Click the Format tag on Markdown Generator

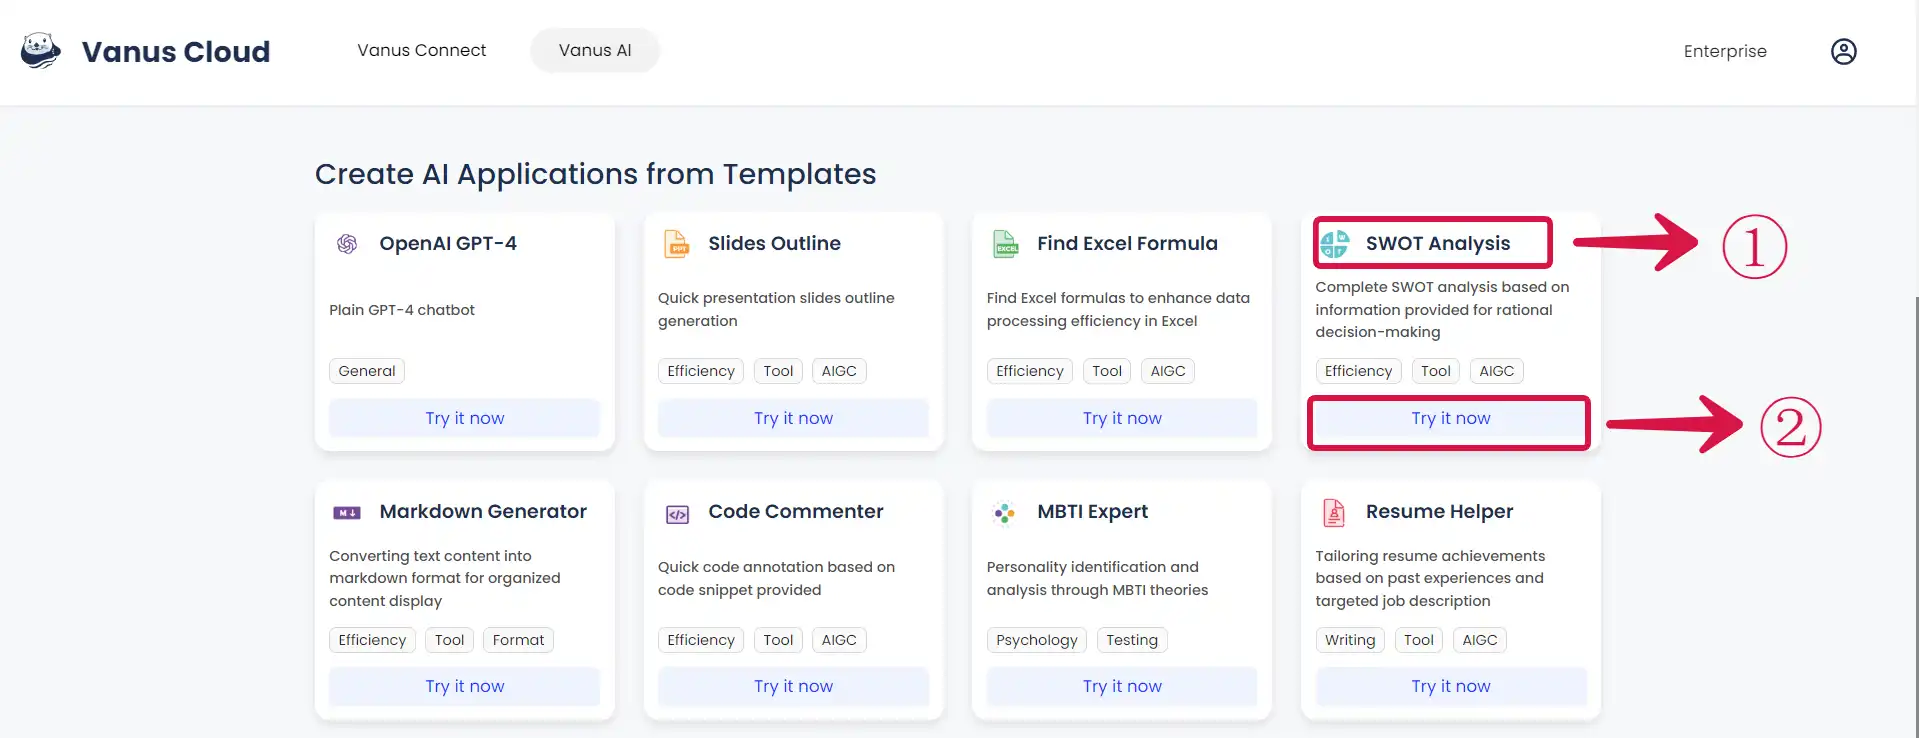pos(518,640)
